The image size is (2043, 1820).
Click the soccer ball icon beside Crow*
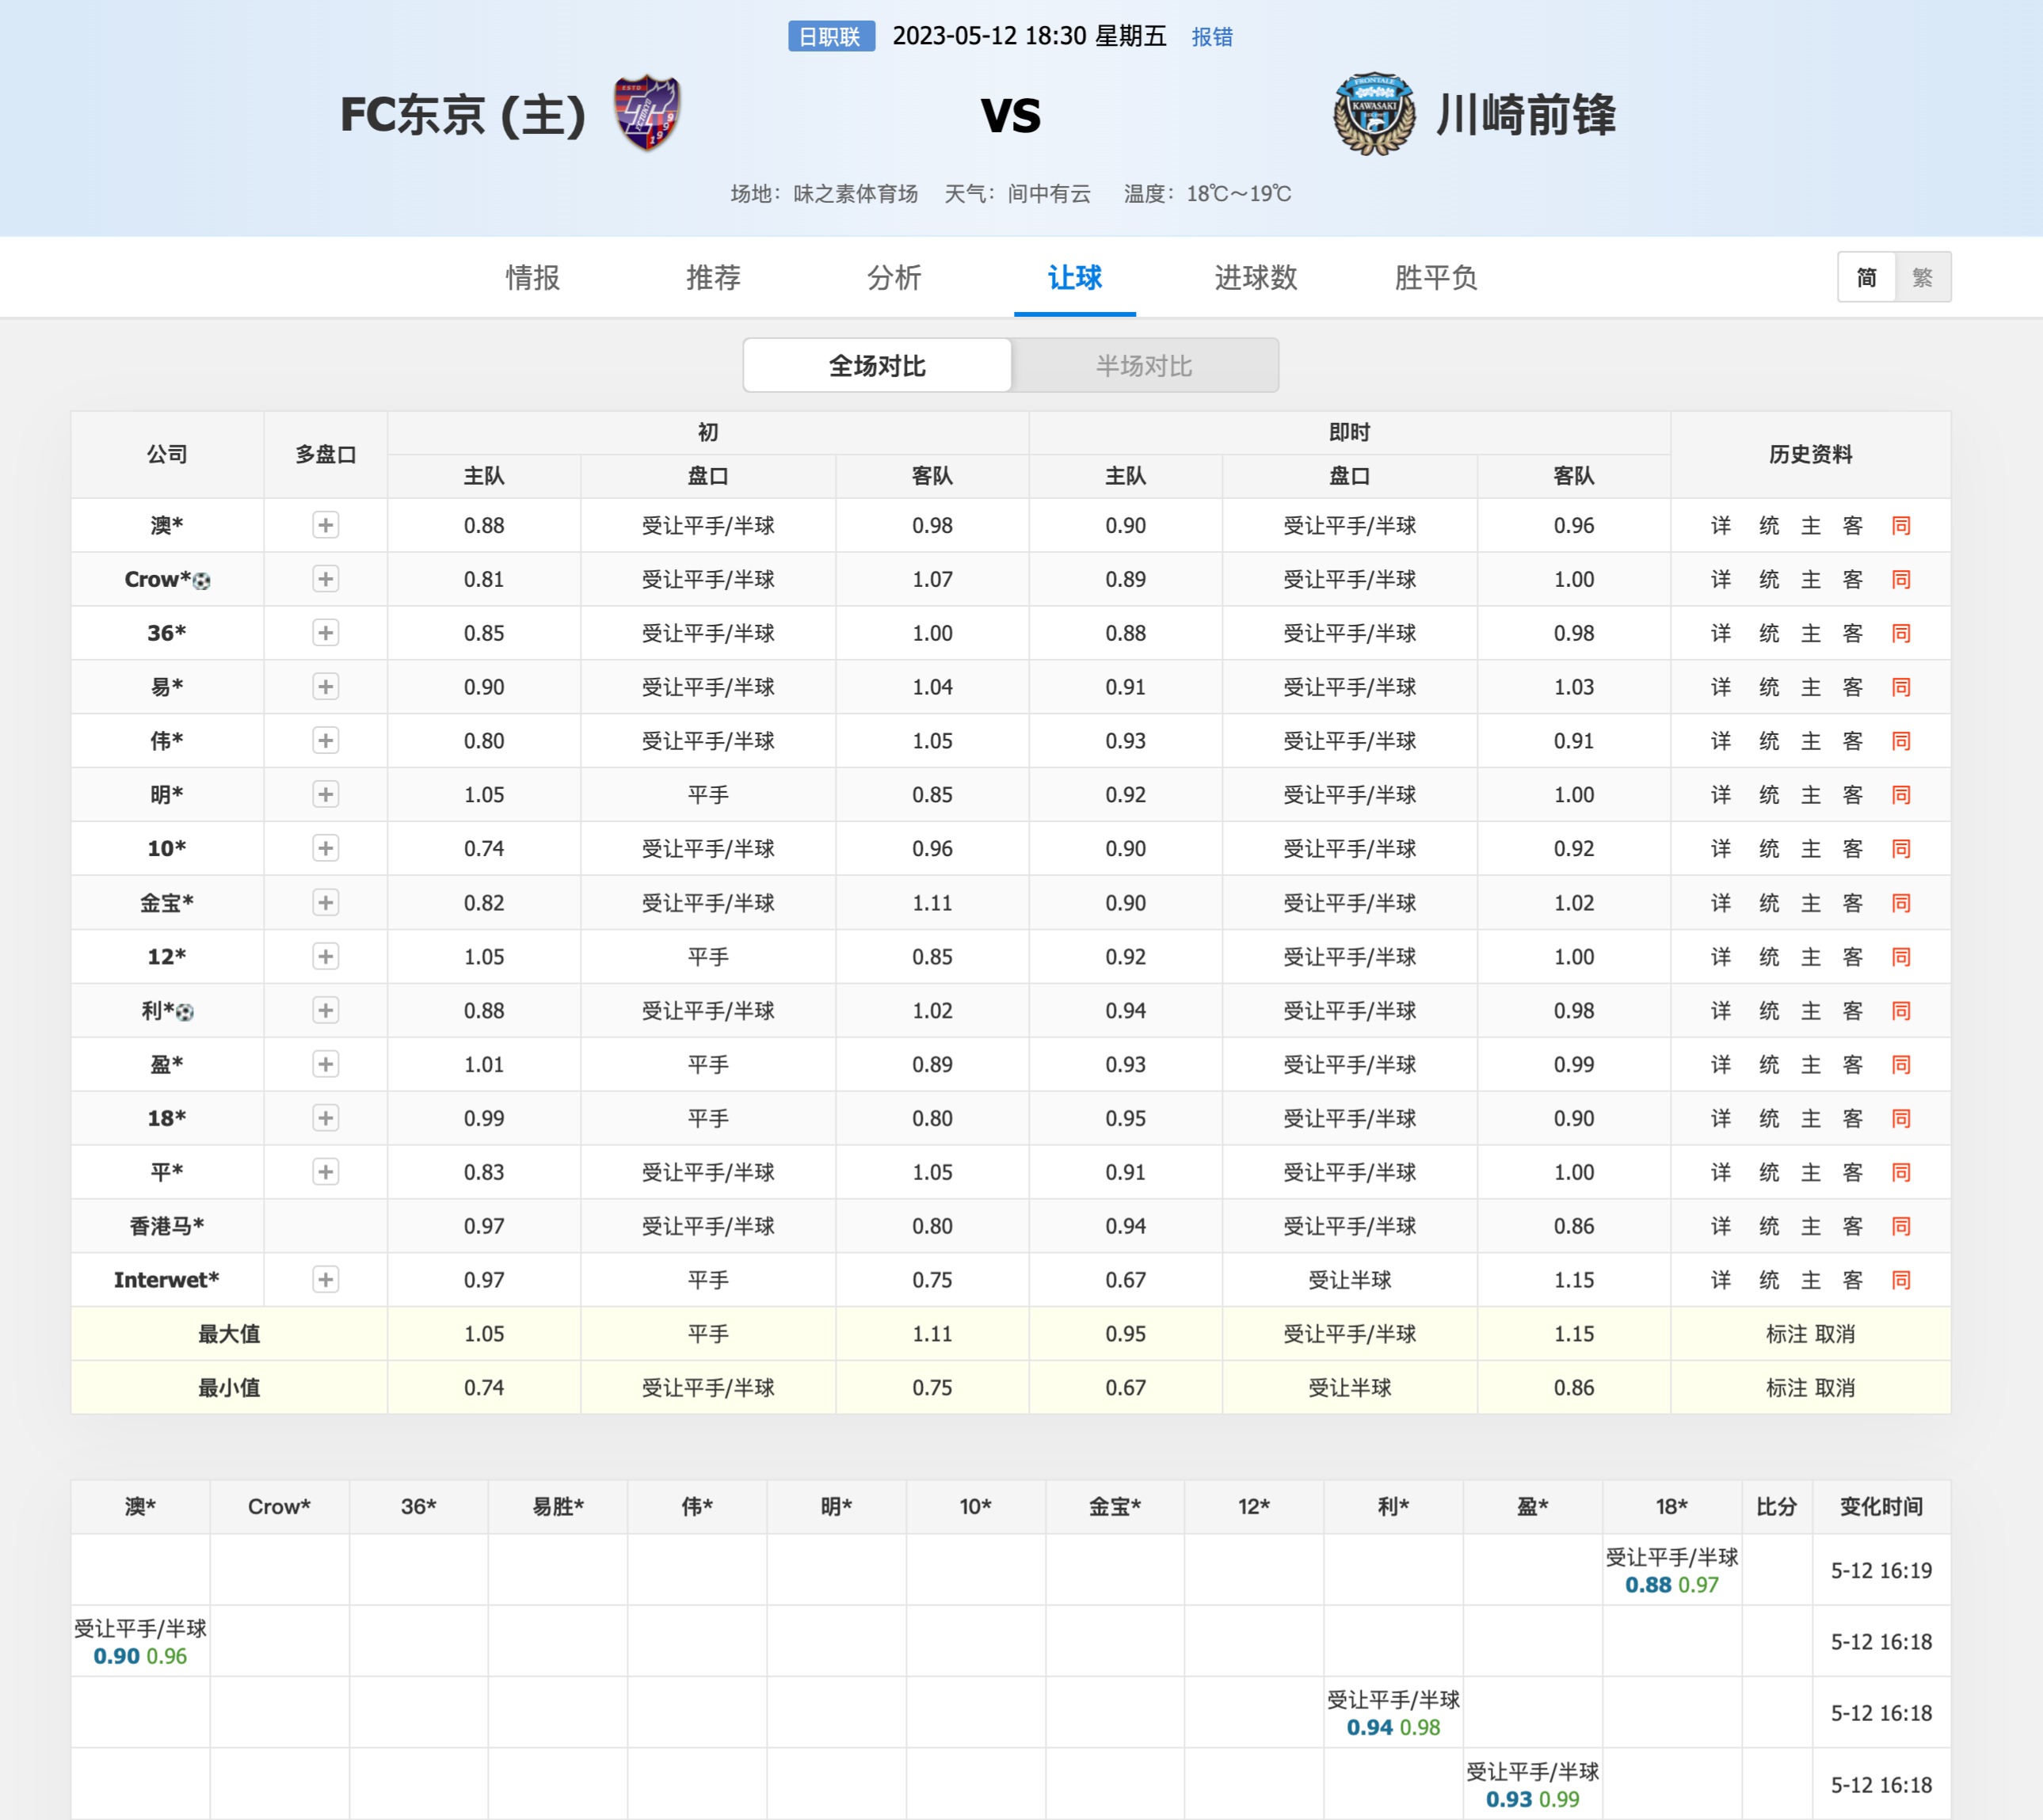[202, 581]
